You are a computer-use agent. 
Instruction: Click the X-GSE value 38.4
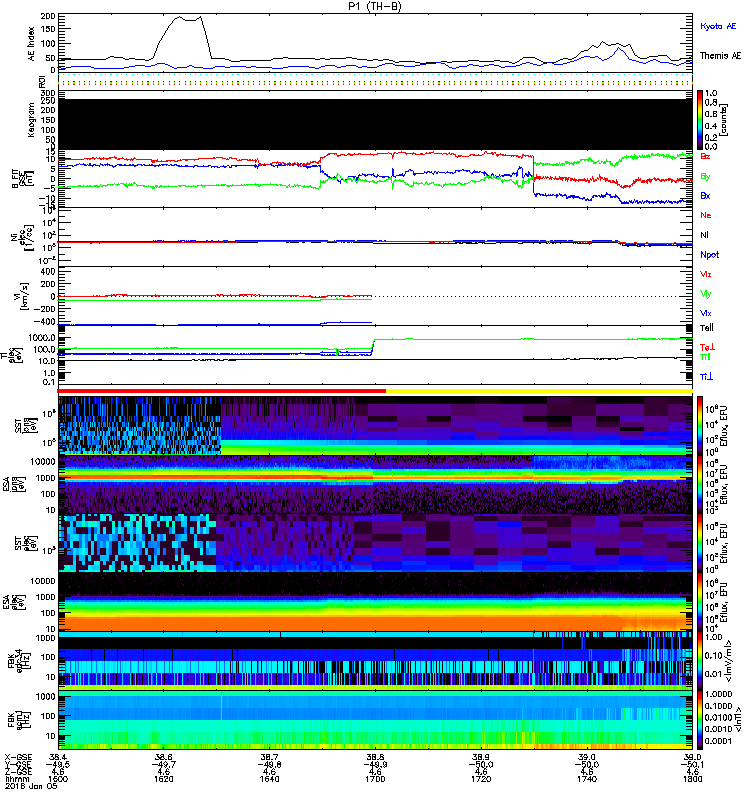point(58,757)
